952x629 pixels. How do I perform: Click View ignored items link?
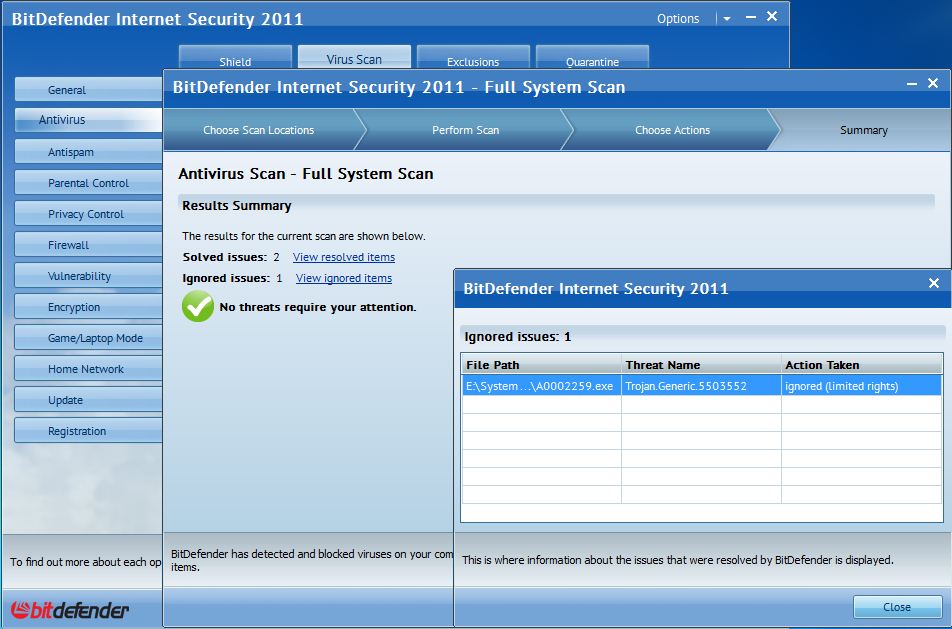click(344, 278)
